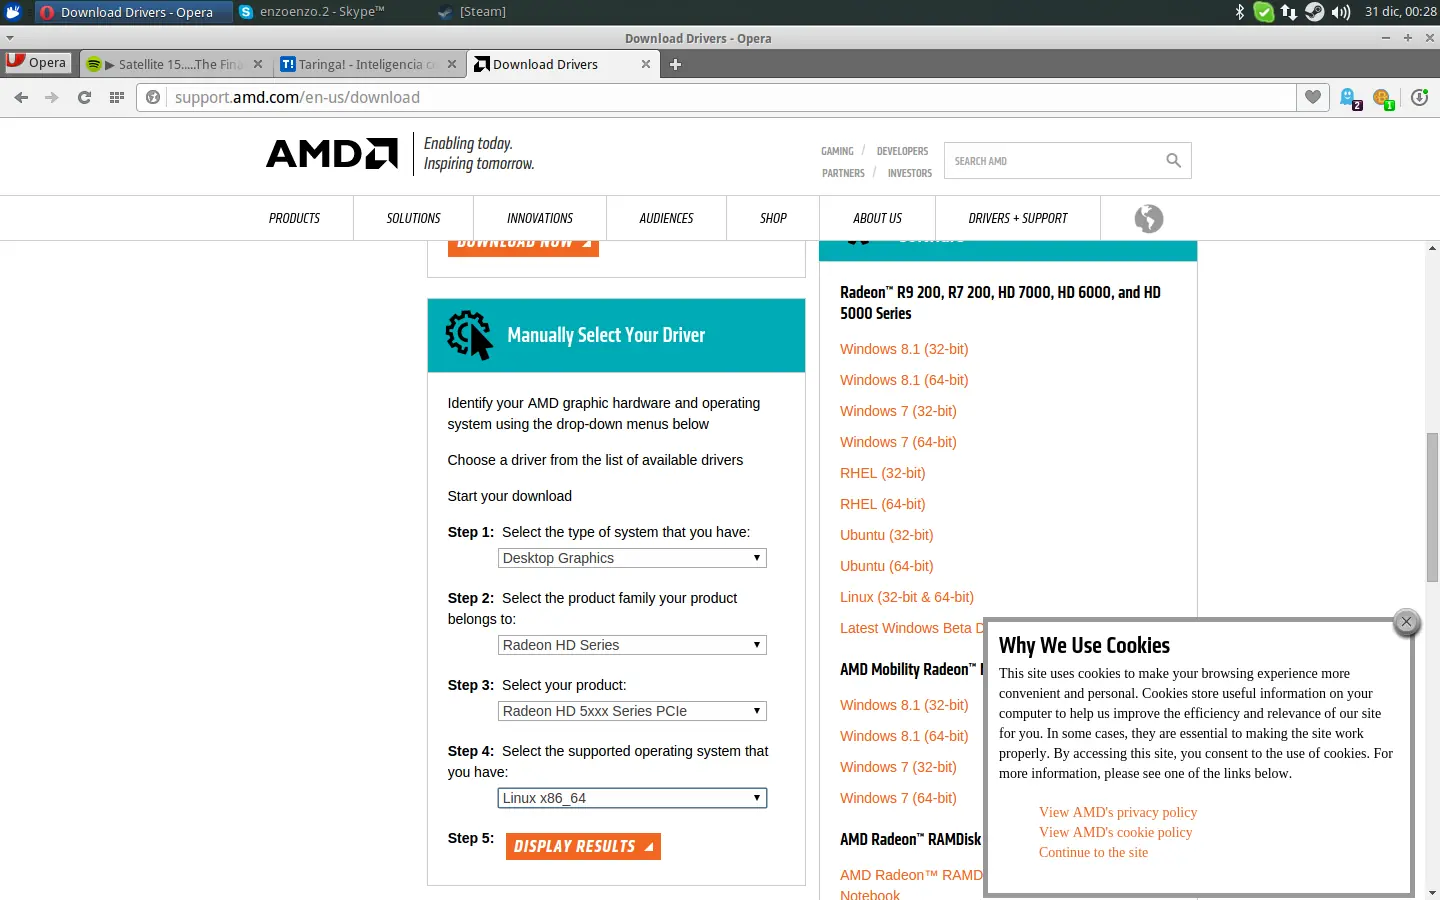Close the Satellite 15 tab
Screen dimensions: 1440x900
258,64
